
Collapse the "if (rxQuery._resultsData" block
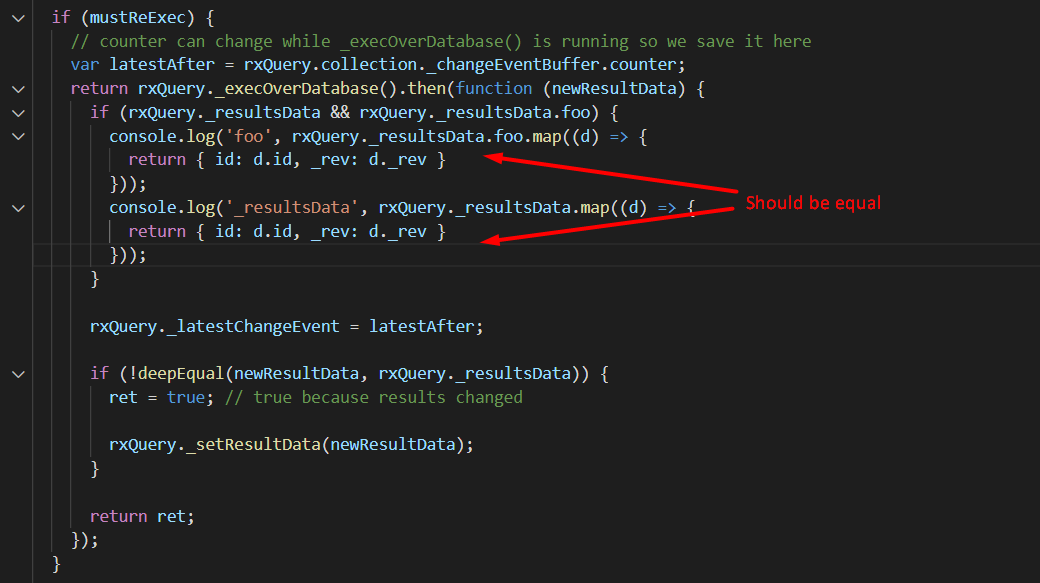tap(17, 112)
